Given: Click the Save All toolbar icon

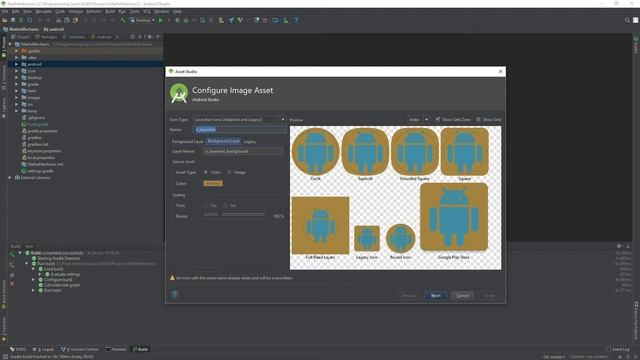Looking at the screenshot, I should [13, 20].
